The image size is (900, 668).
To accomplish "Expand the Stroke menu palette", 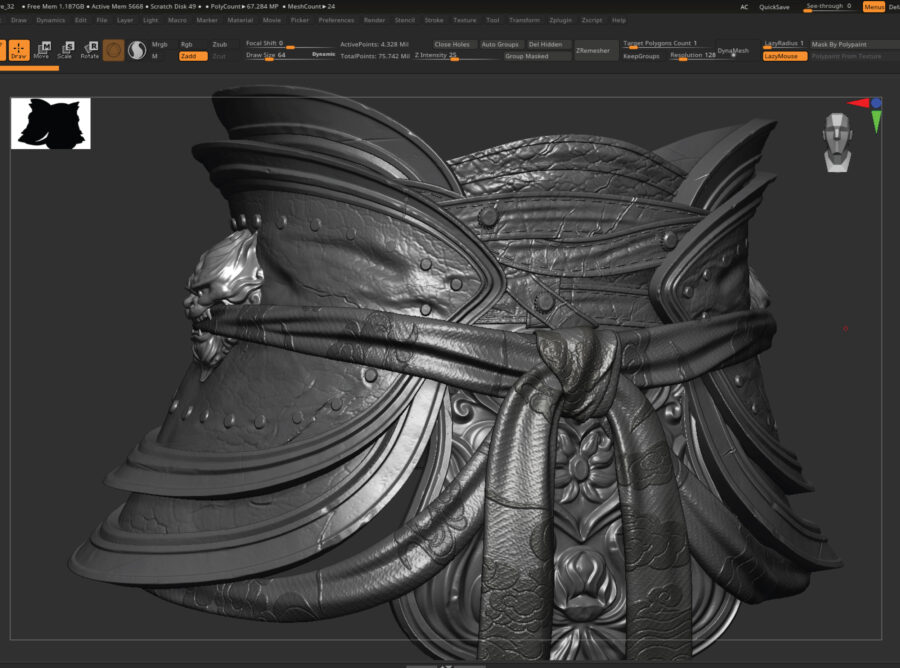I will pos(433,20).
